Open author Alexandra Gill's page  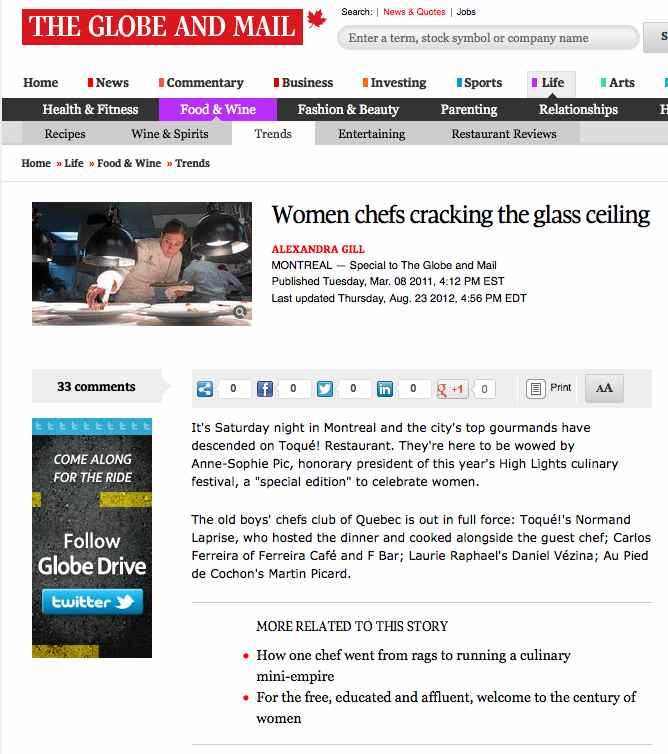click(x=318, y=249)
